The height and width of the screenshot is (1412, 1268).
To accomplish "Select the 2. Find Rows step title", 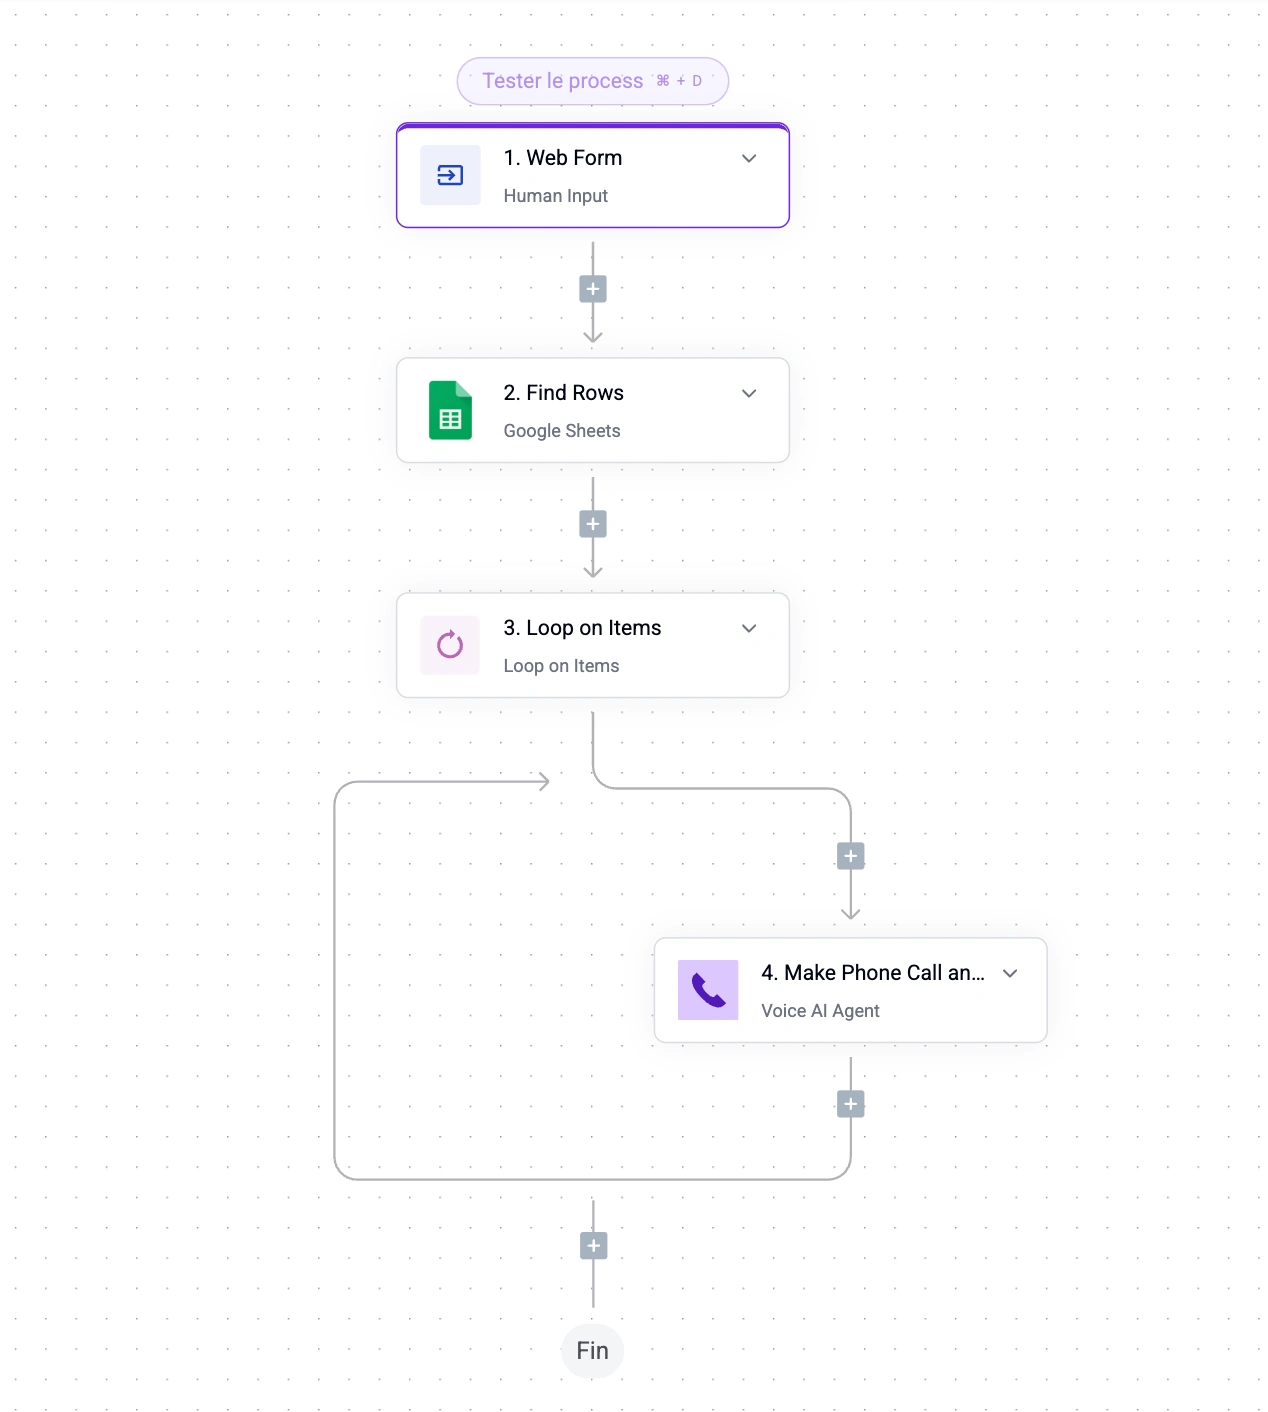I will (564, 393).
